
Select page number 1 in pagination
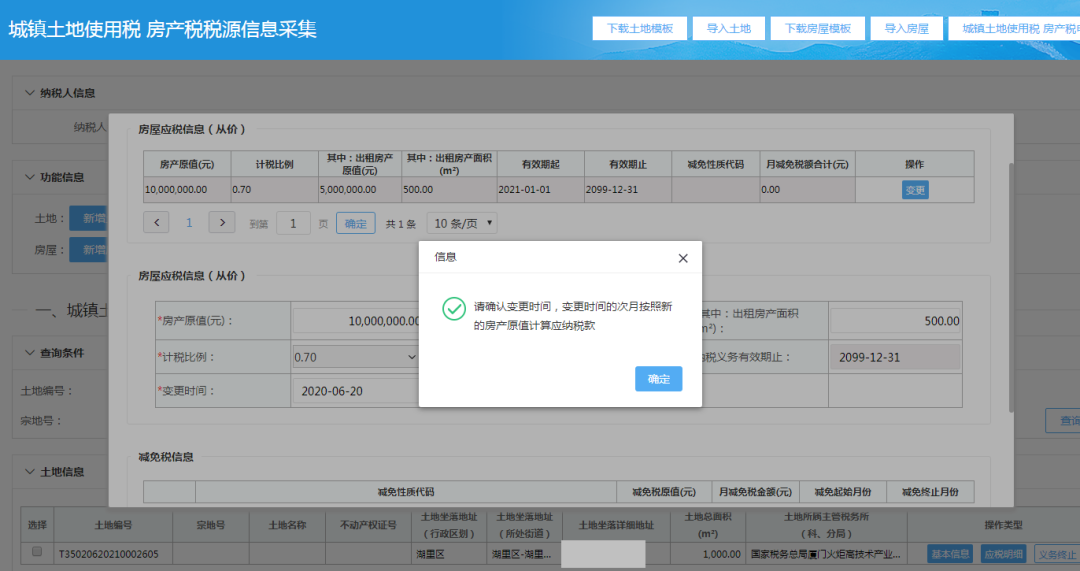tap(189, 223)
